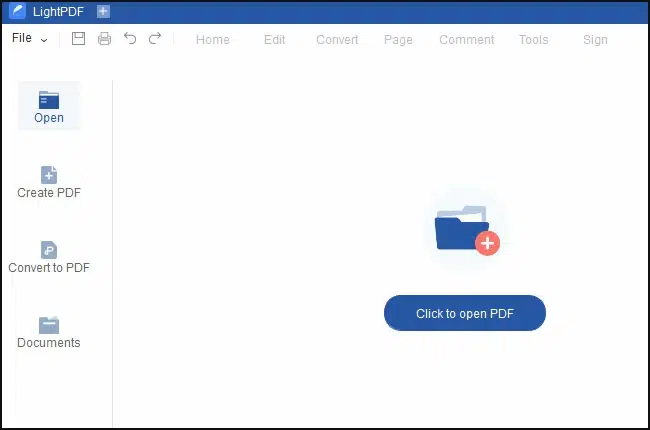This screenshot has width=650, height=430.
Task: Choose Convert to PDF in the sidebar
Action: (49, 257)
